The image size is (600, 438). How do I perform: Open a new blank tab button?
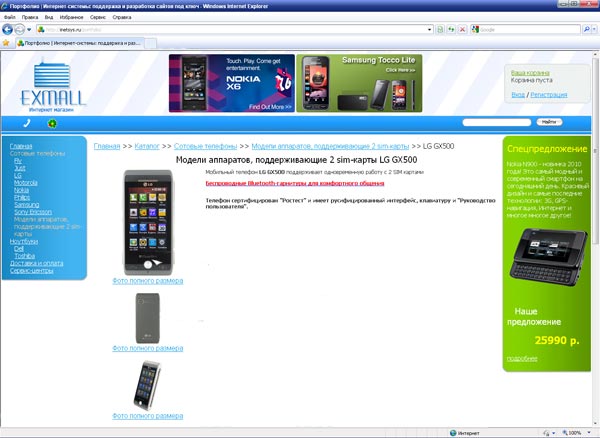150,44
